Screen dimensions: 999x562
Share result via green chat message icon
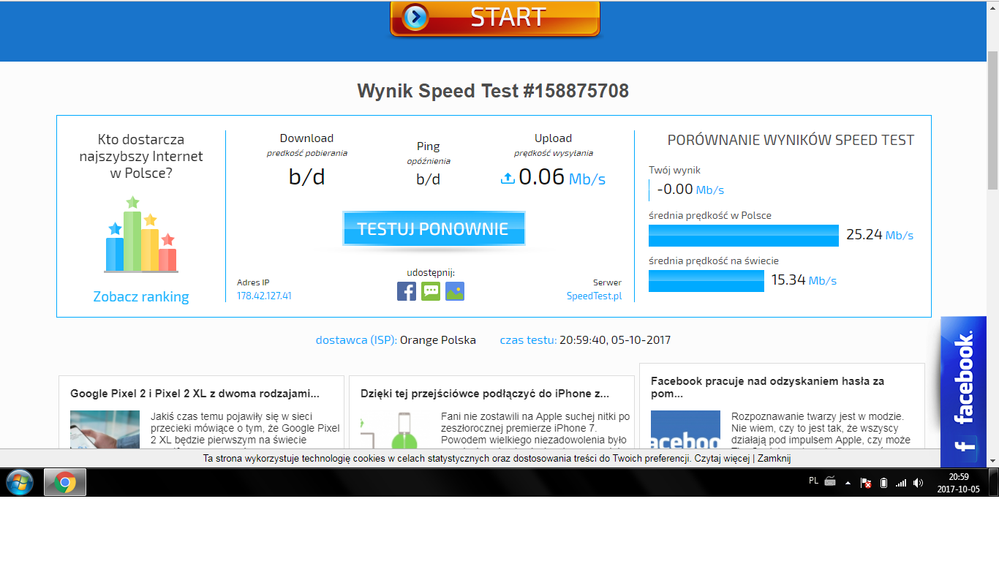coord(430,291)
